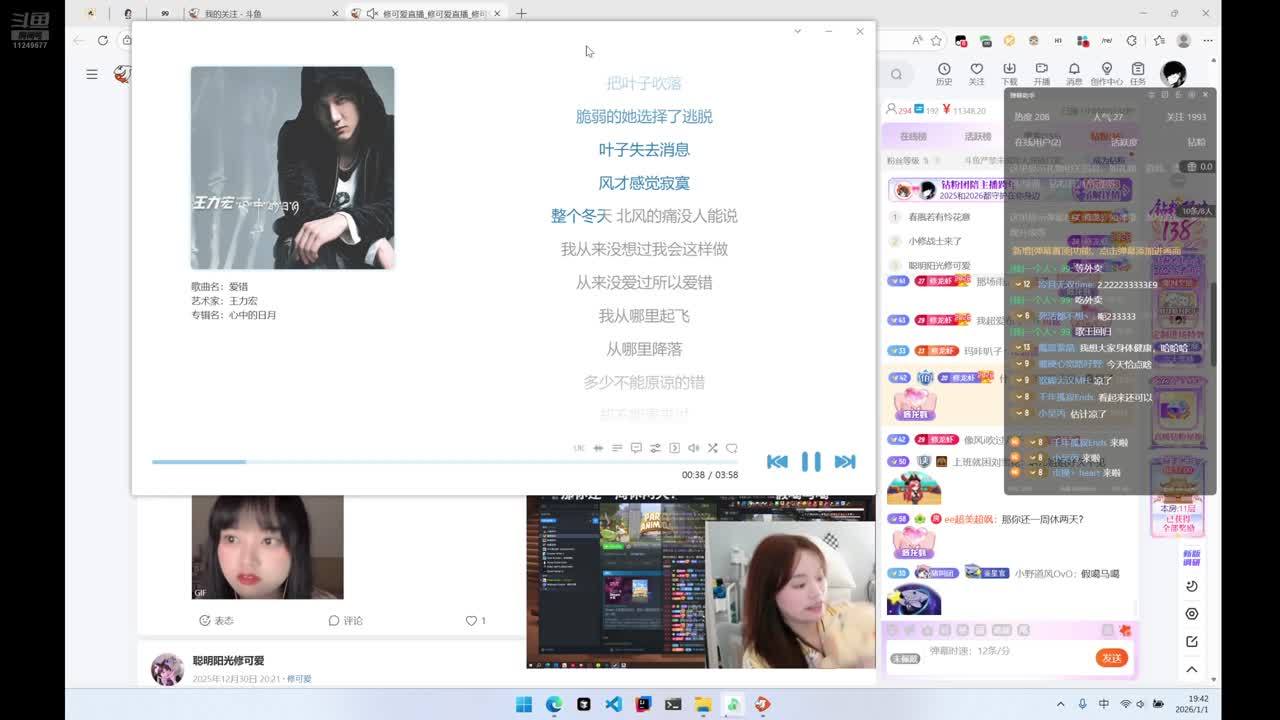Toggle shuffle playback mode
Screen dimensions: 1280x720
pyautogui.click(x=712, y=448)
